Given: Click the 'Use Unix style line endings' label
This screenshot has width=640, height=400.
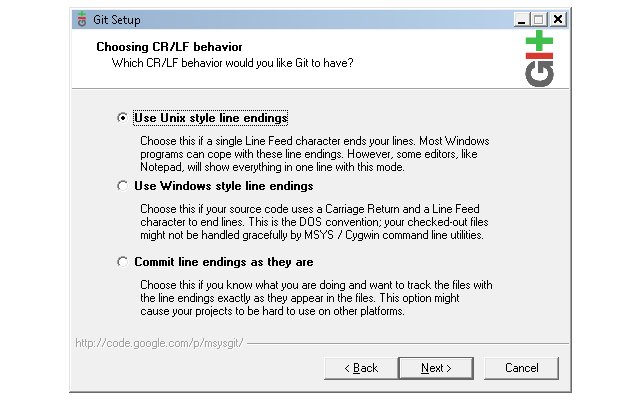Looking at the screenshot, I should (211, 118).
